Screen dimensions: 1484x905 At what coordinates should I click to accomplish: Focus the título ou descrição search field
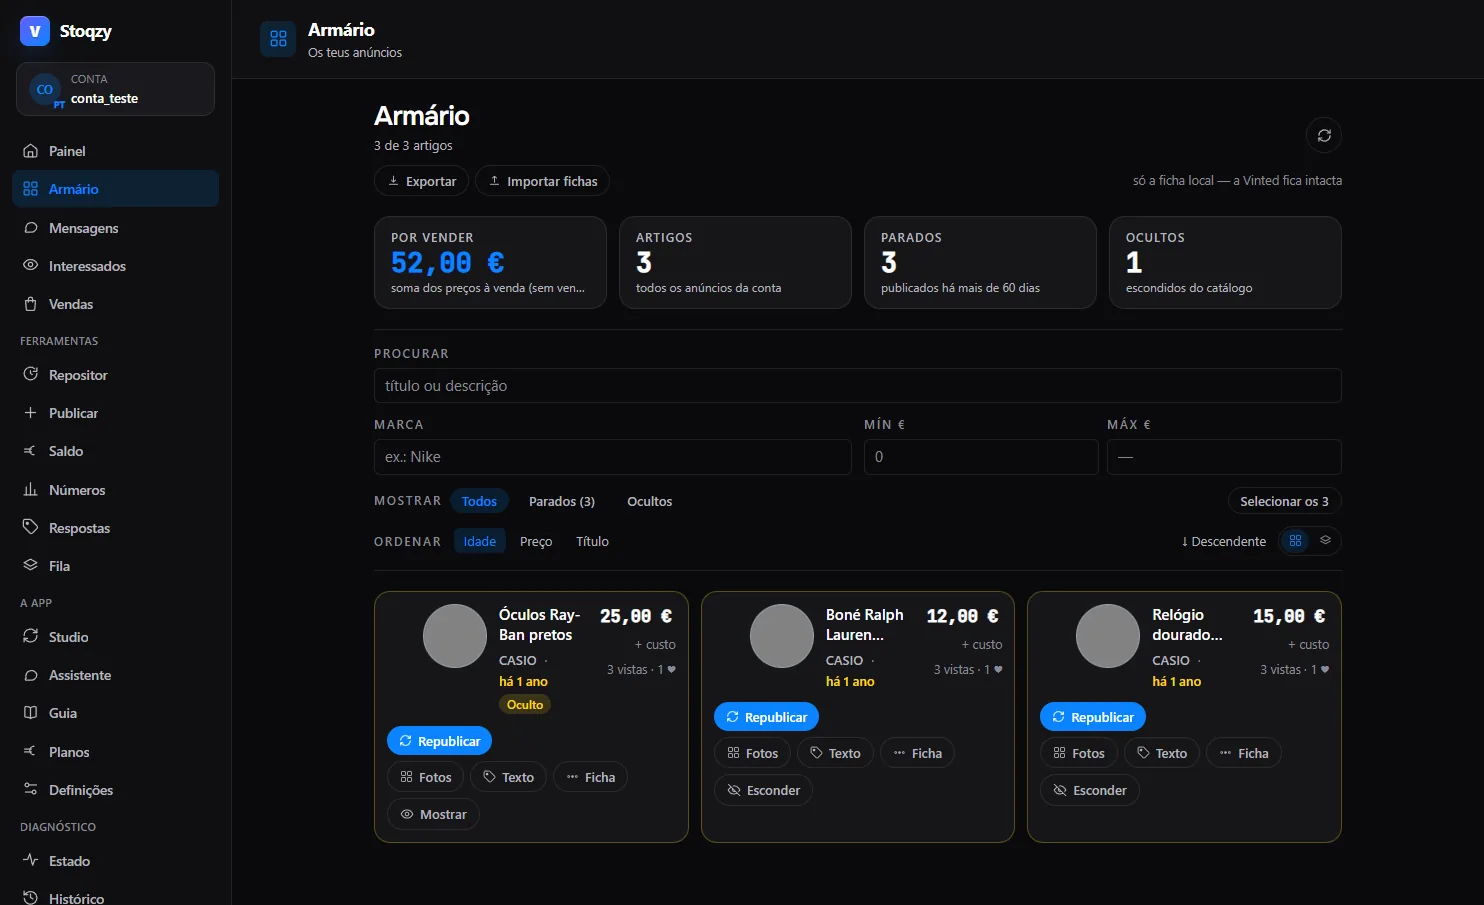tap(857, 386)
